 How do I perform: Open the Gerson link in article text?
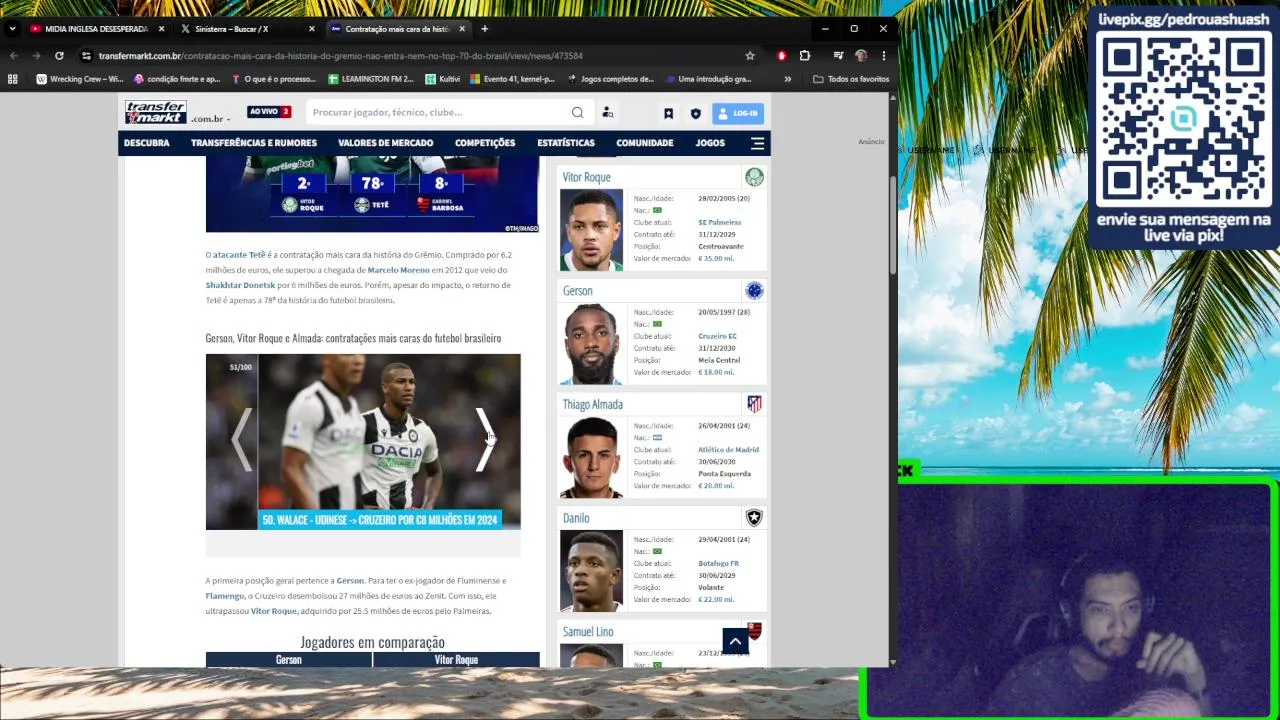pyautogui.click(x=350, y=581)
